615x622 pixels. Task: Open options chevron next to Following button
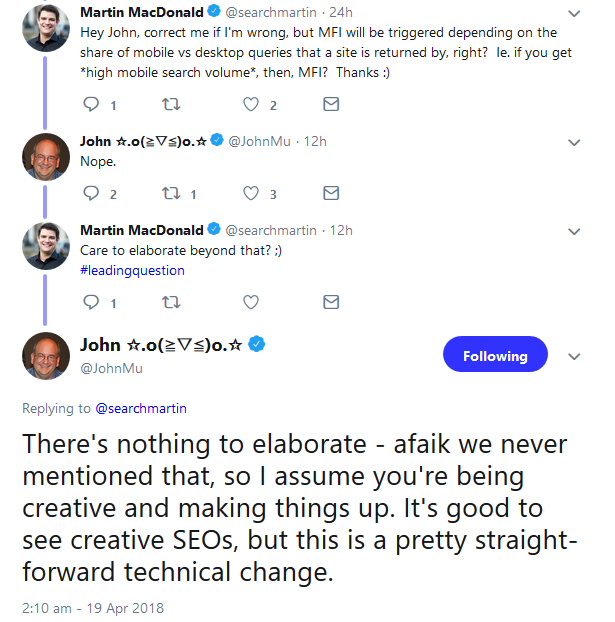pos(574,356)
